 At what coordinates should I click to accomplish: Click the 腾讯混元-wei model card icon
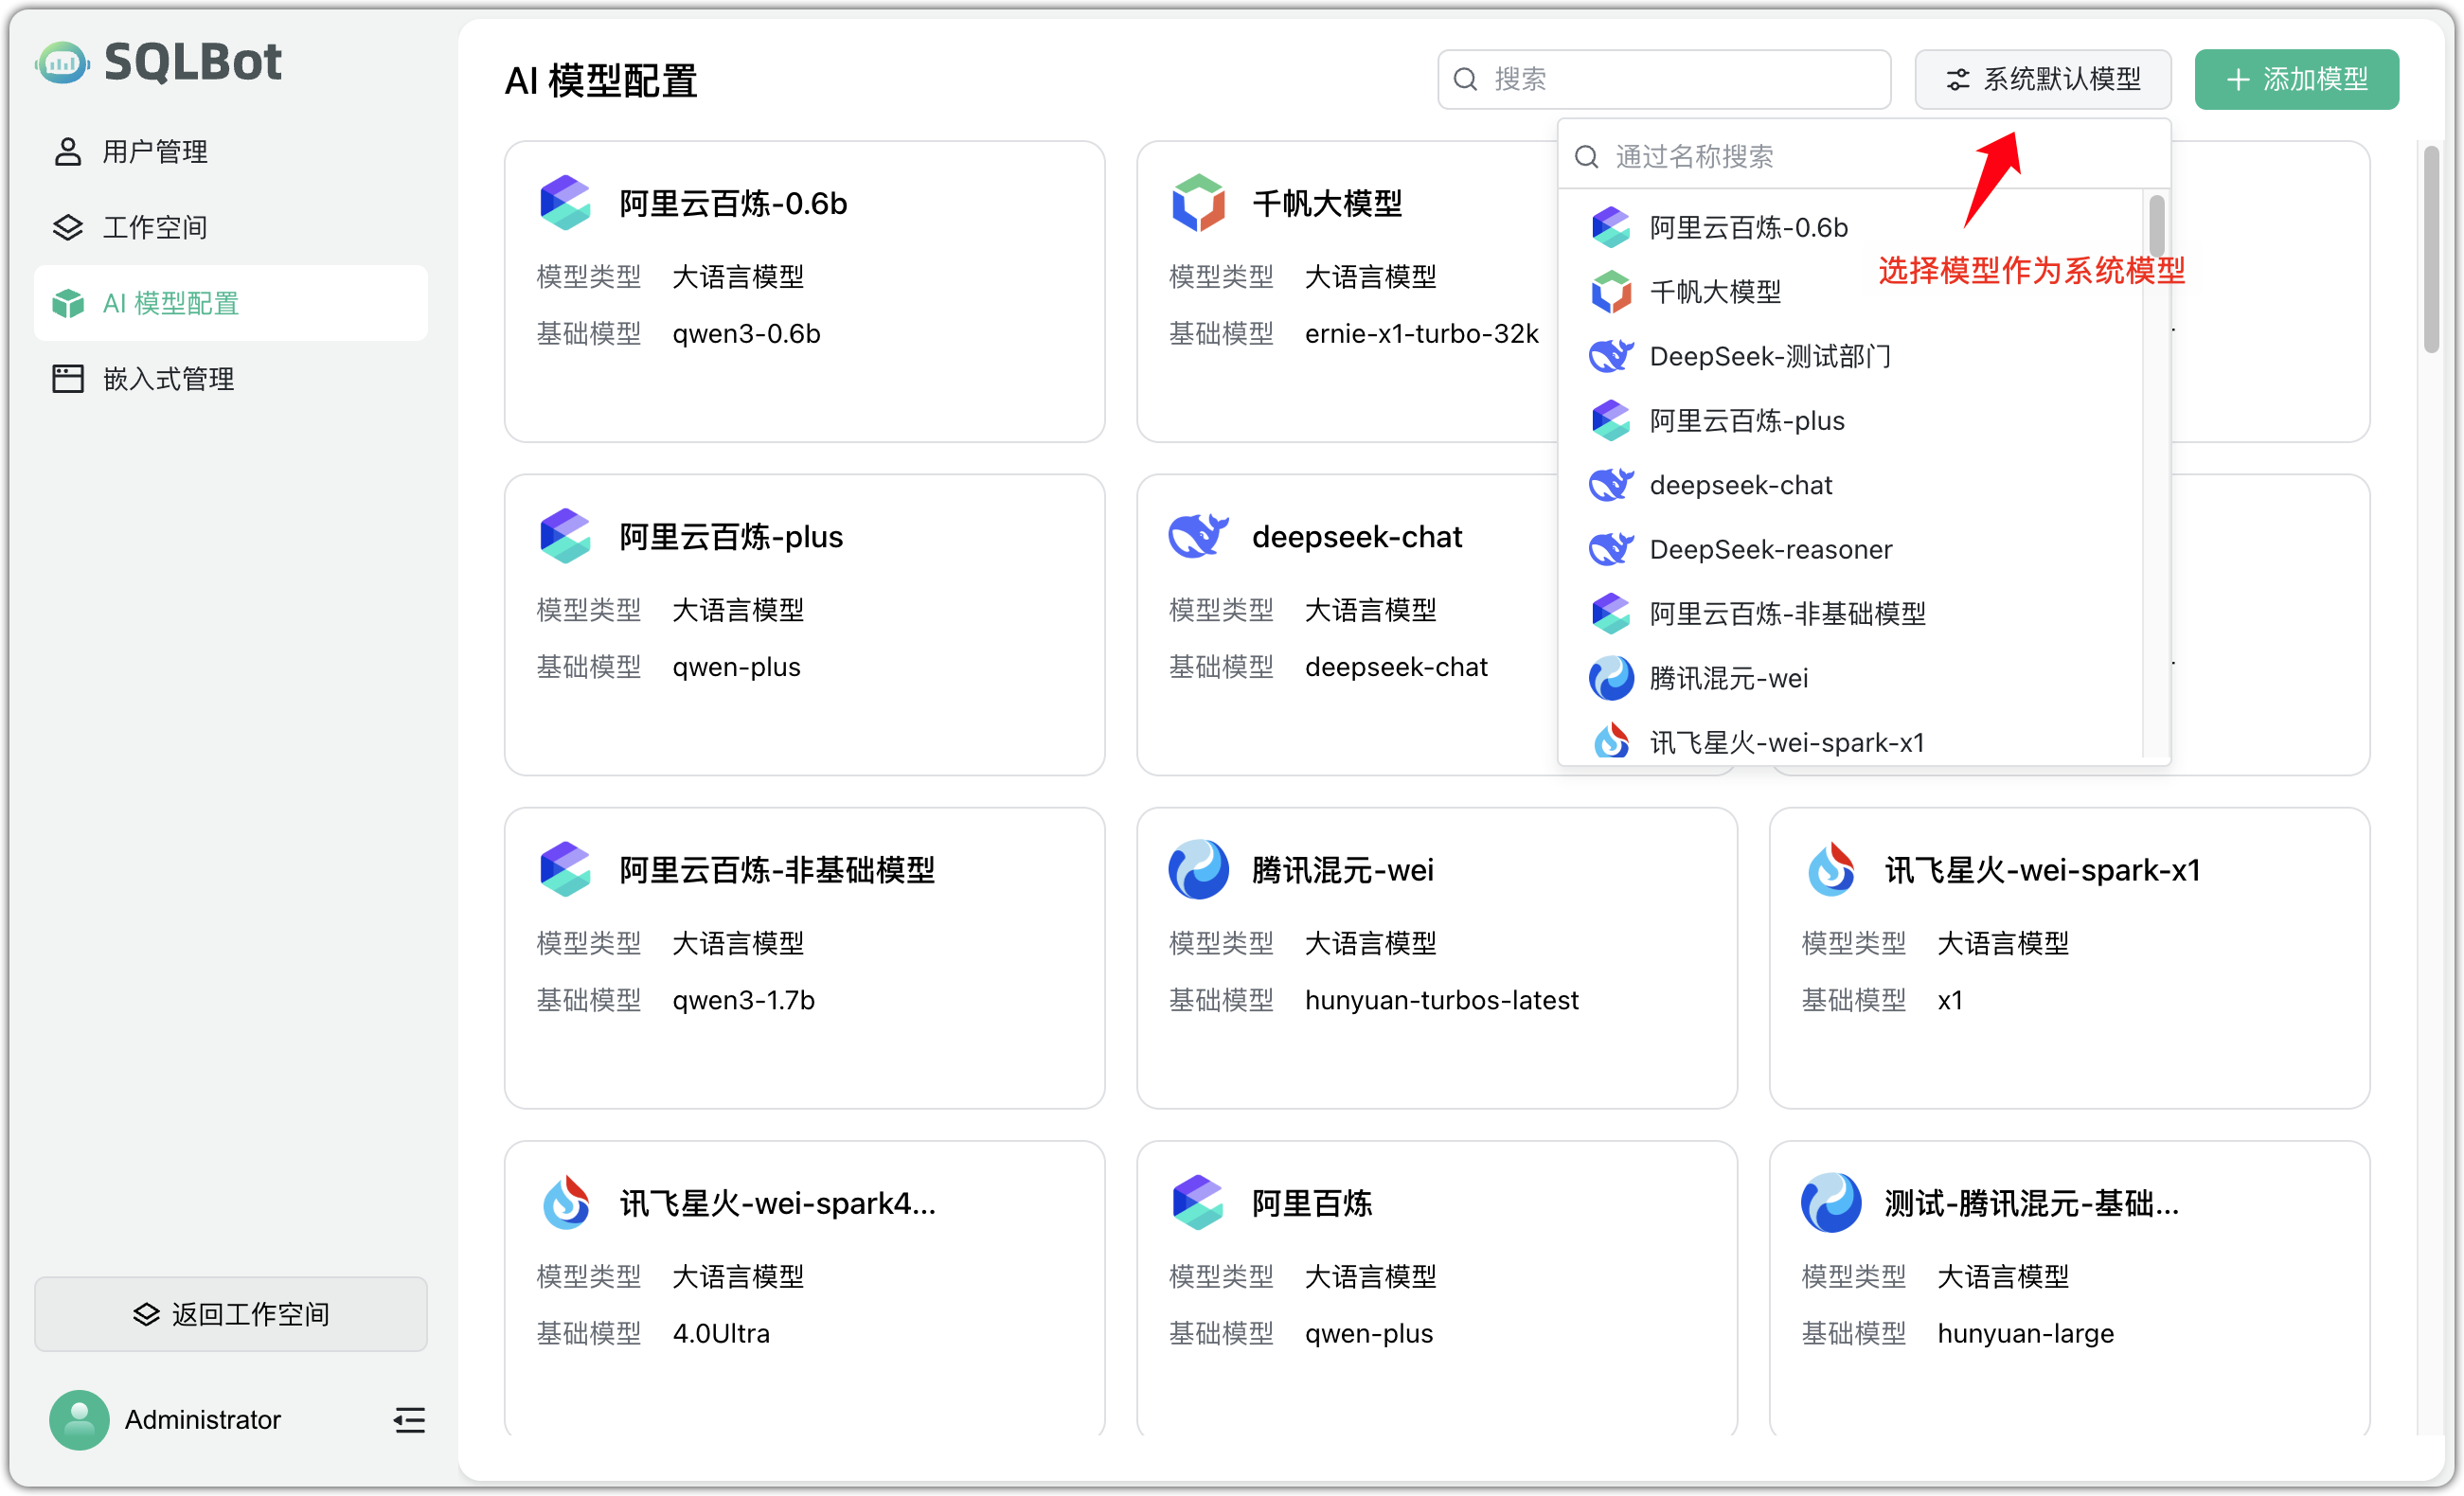tap(1197, 869)
